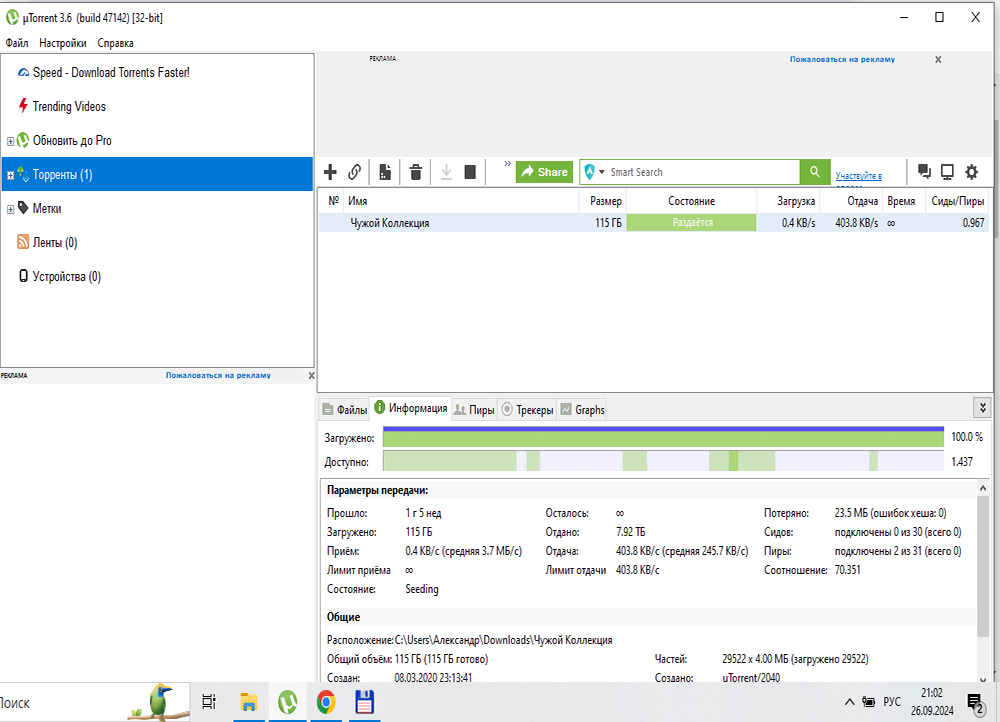
Task: Click sidebar Пожаловаться на рекламу link
Action: coord(218,376)
